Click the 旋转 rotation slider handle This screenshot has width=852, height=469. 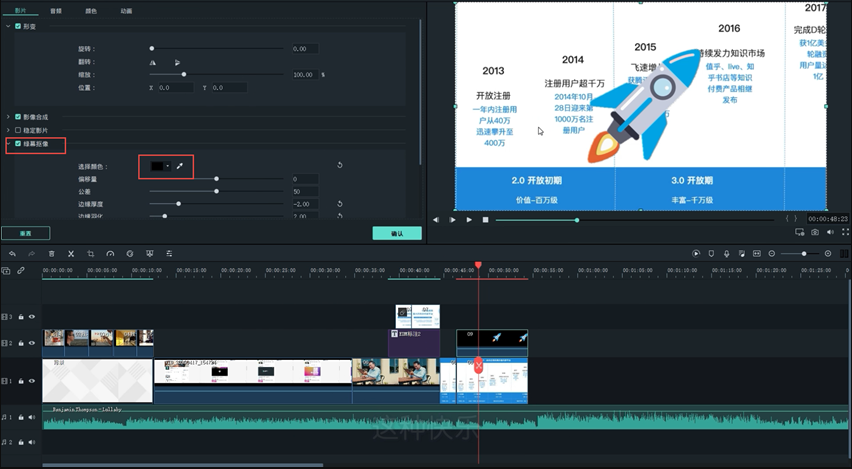152,48
